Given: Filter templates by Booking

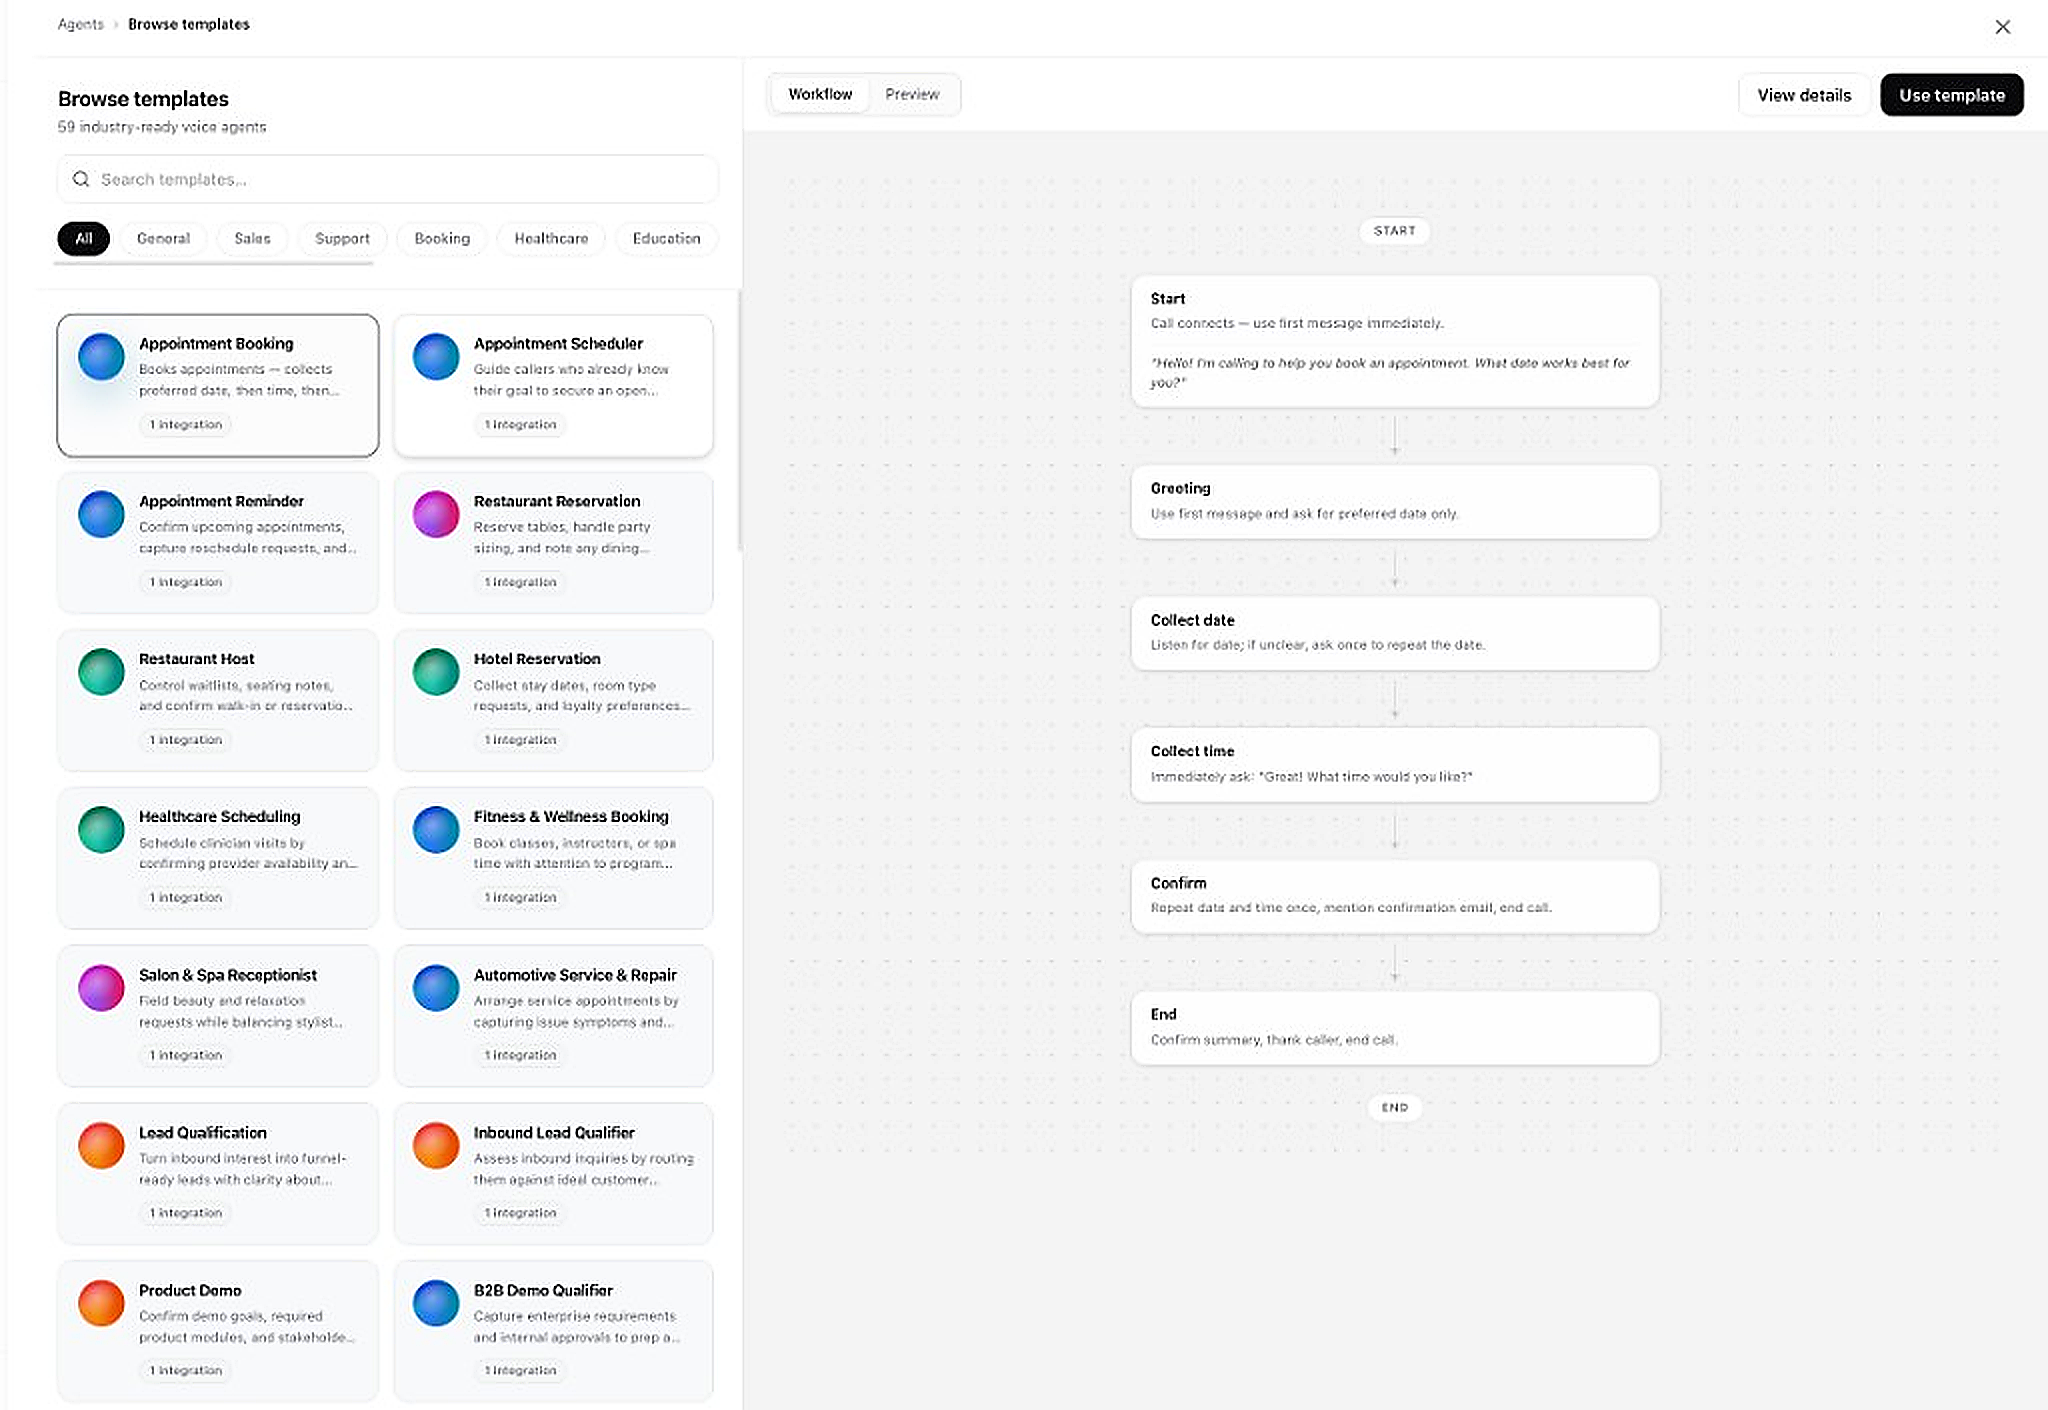Looking at the screenshot, I should pos(442,238).
